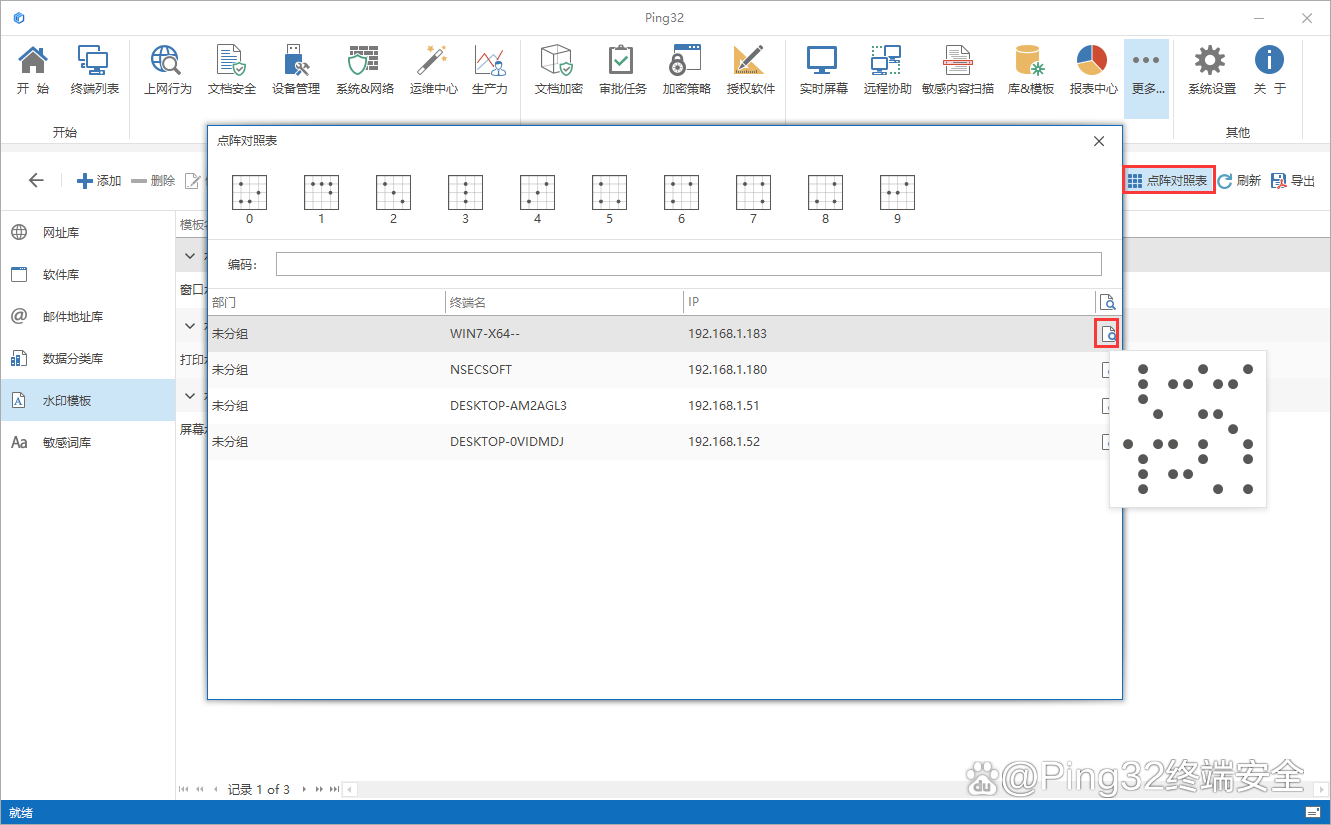Open 终端列表 terminal list
1331x825 pixels.
click(94, 70)
